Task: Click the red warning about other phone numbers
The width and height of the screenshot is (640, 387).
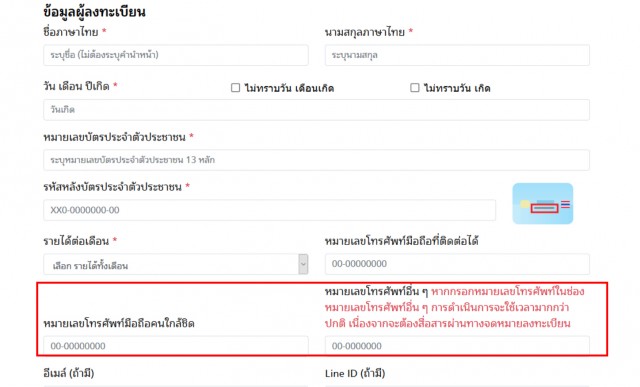Action: tap(455, 307)
